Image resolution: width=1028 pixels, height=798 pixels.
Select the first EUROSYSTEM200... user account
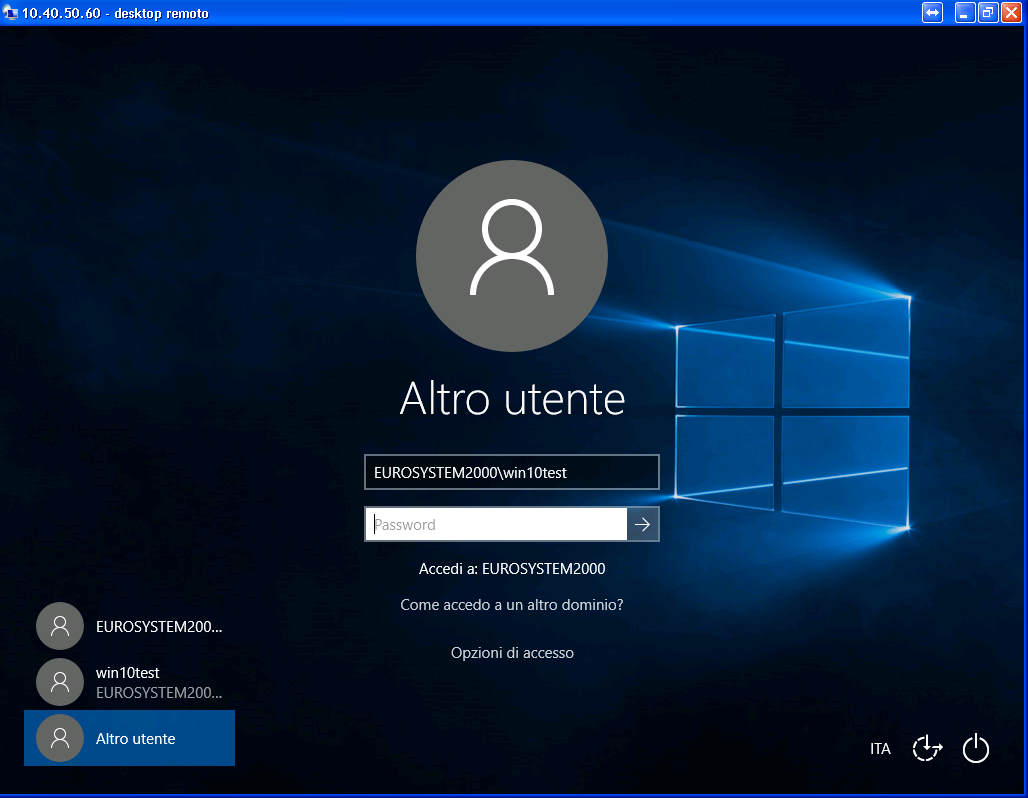point(130,626)
